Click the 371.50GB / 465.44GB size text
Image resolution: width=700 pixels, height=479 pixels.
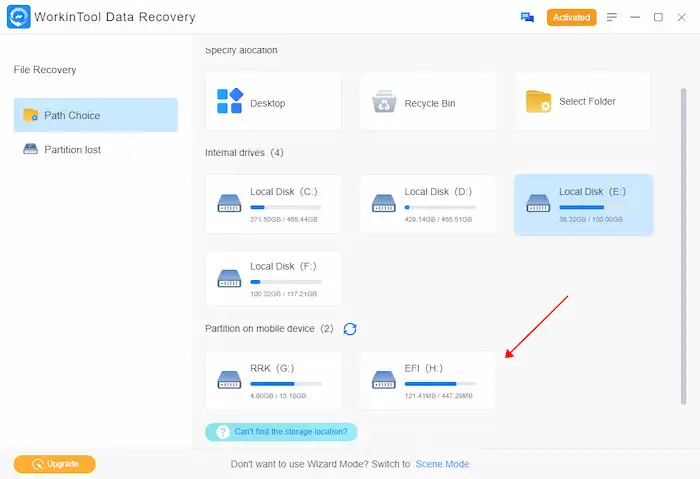coord(283,219)
